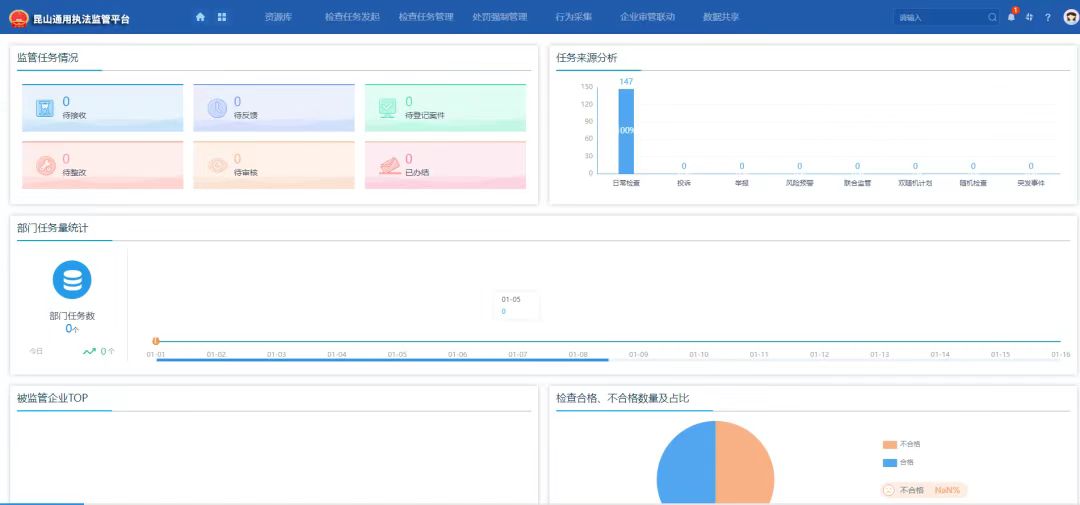Expand the 处罚强制管理 menu
The width and height of the screenshot is (1080, 505).
(499, 17)
